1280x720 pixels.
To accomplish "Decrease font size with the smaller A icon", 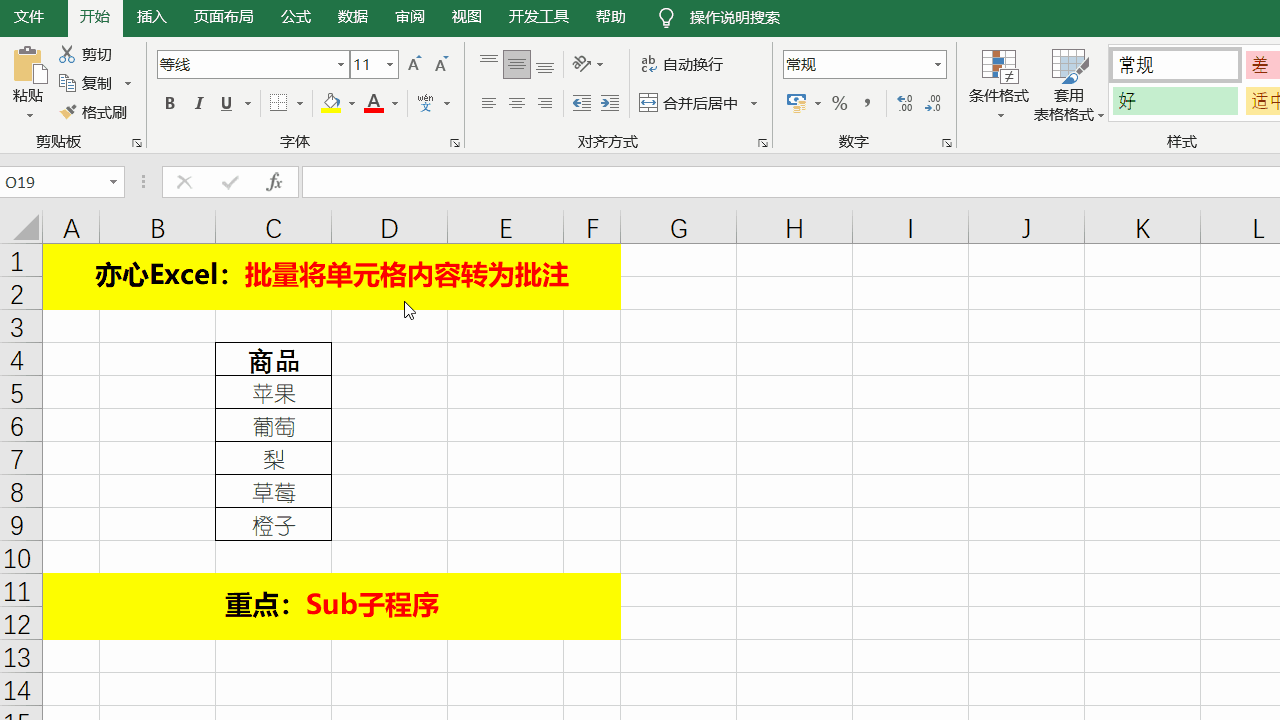I will click(x=441, y=65).
